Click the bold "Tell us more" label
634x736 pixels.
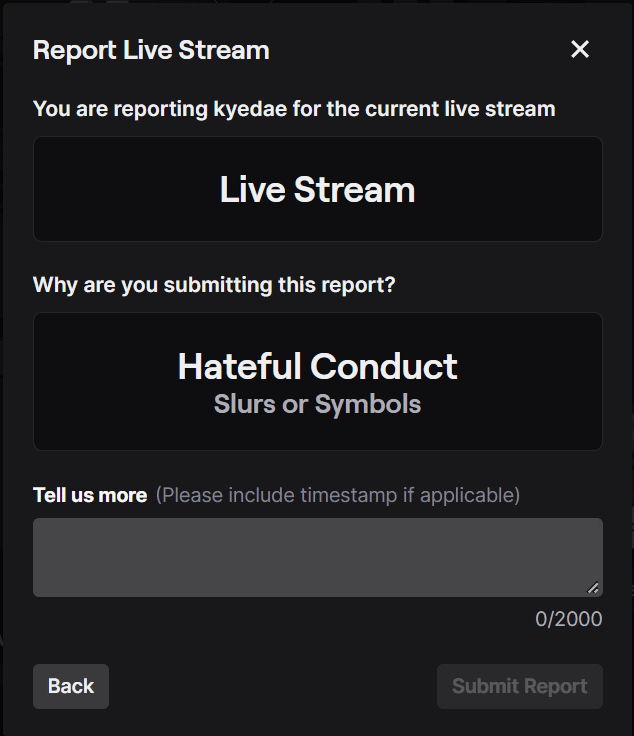tap(90, 495)
